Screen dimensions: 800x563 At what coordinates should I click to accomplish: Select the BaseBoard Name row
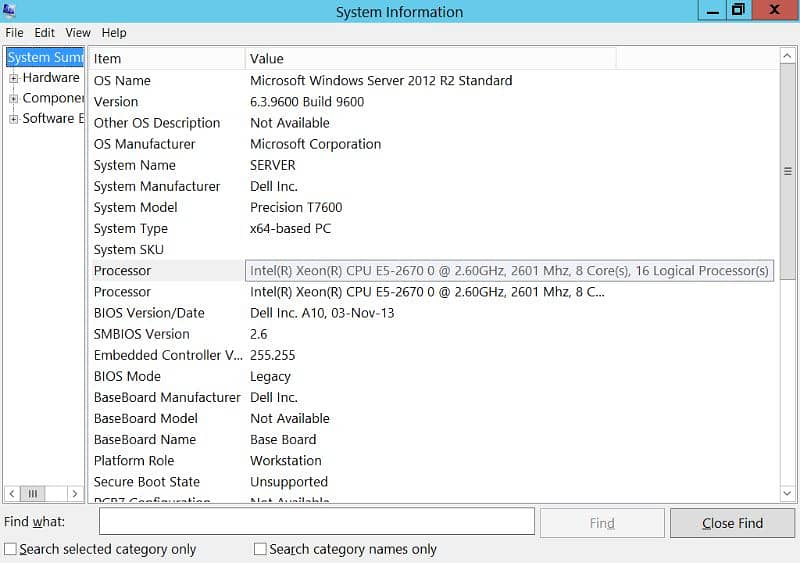(433, 439)
